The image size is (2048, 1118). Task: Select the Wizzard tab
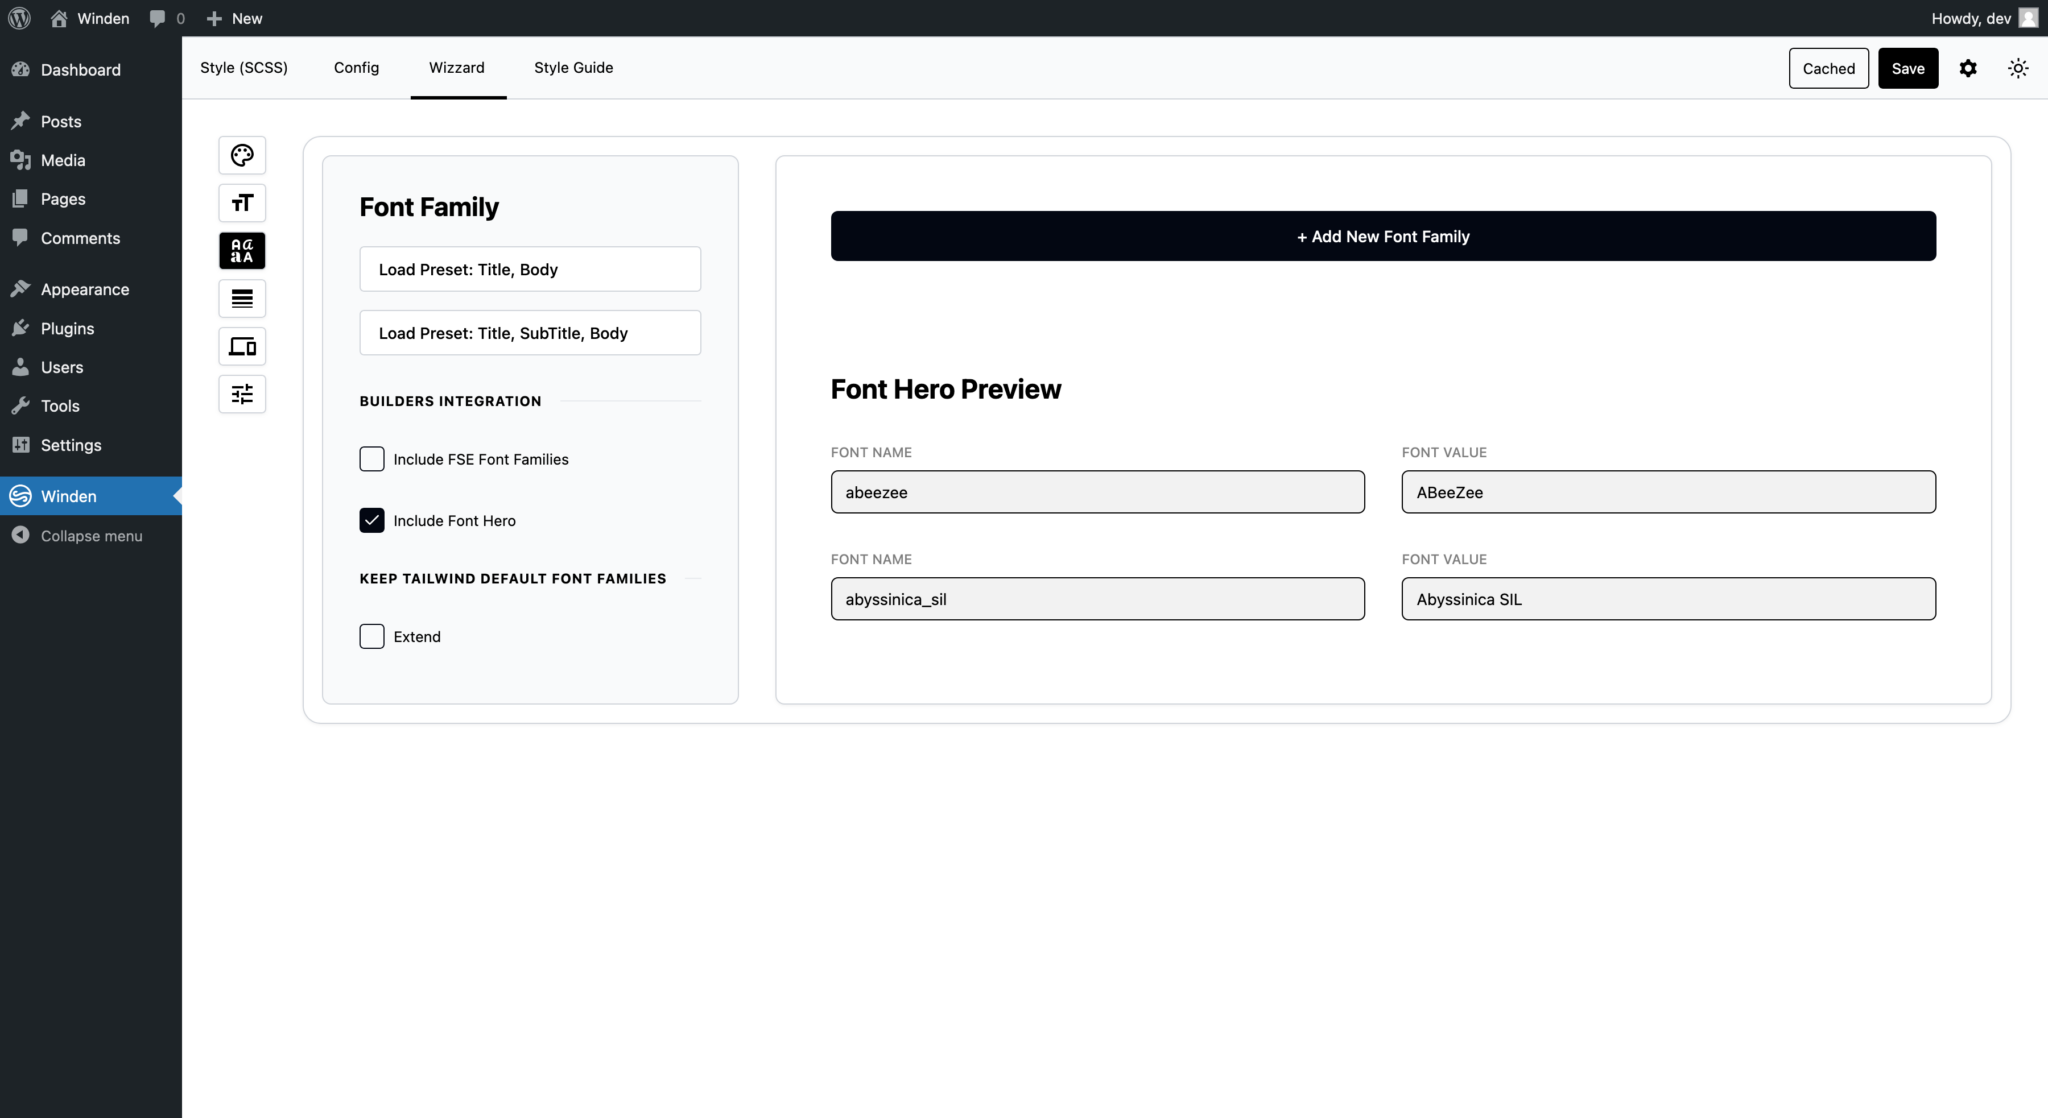pos(457,68)
